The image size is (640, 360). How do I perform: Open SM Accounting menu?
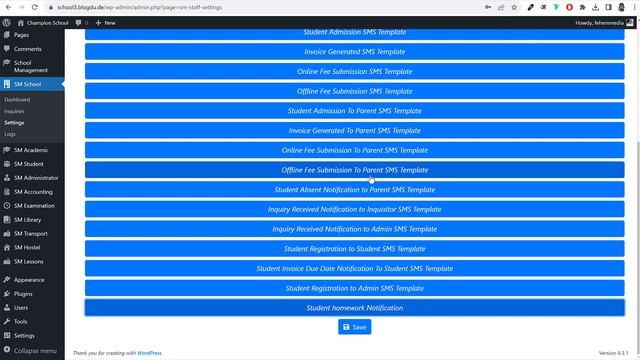pyautogui.click(x=32, y=192)
